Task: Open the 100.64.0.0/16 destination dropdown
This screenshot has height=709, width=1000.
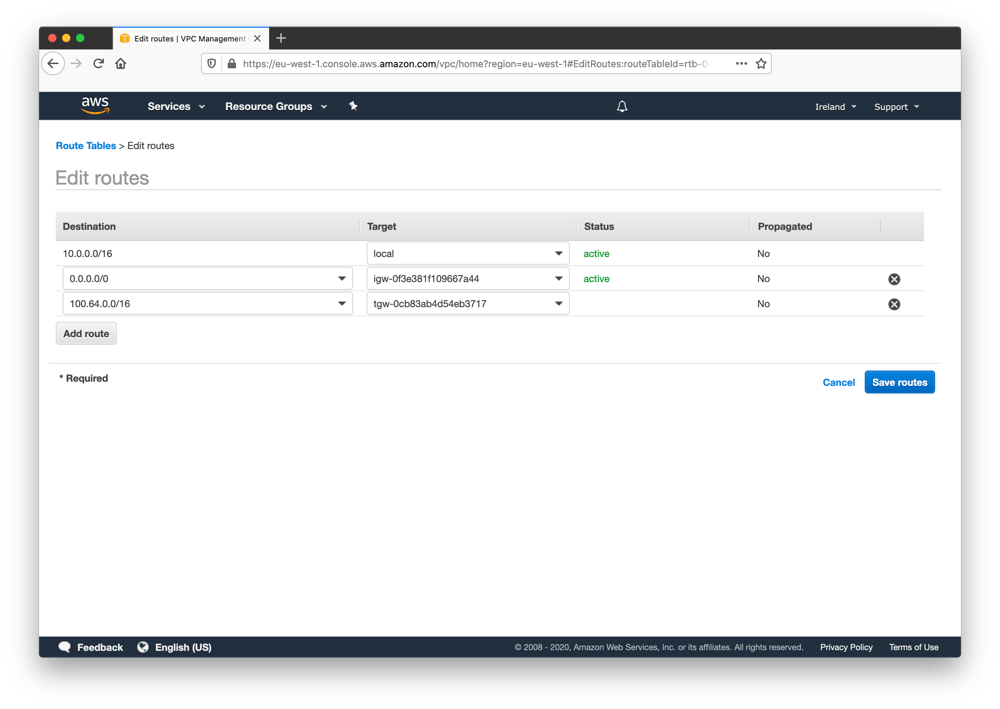Action: pos(207,303)
